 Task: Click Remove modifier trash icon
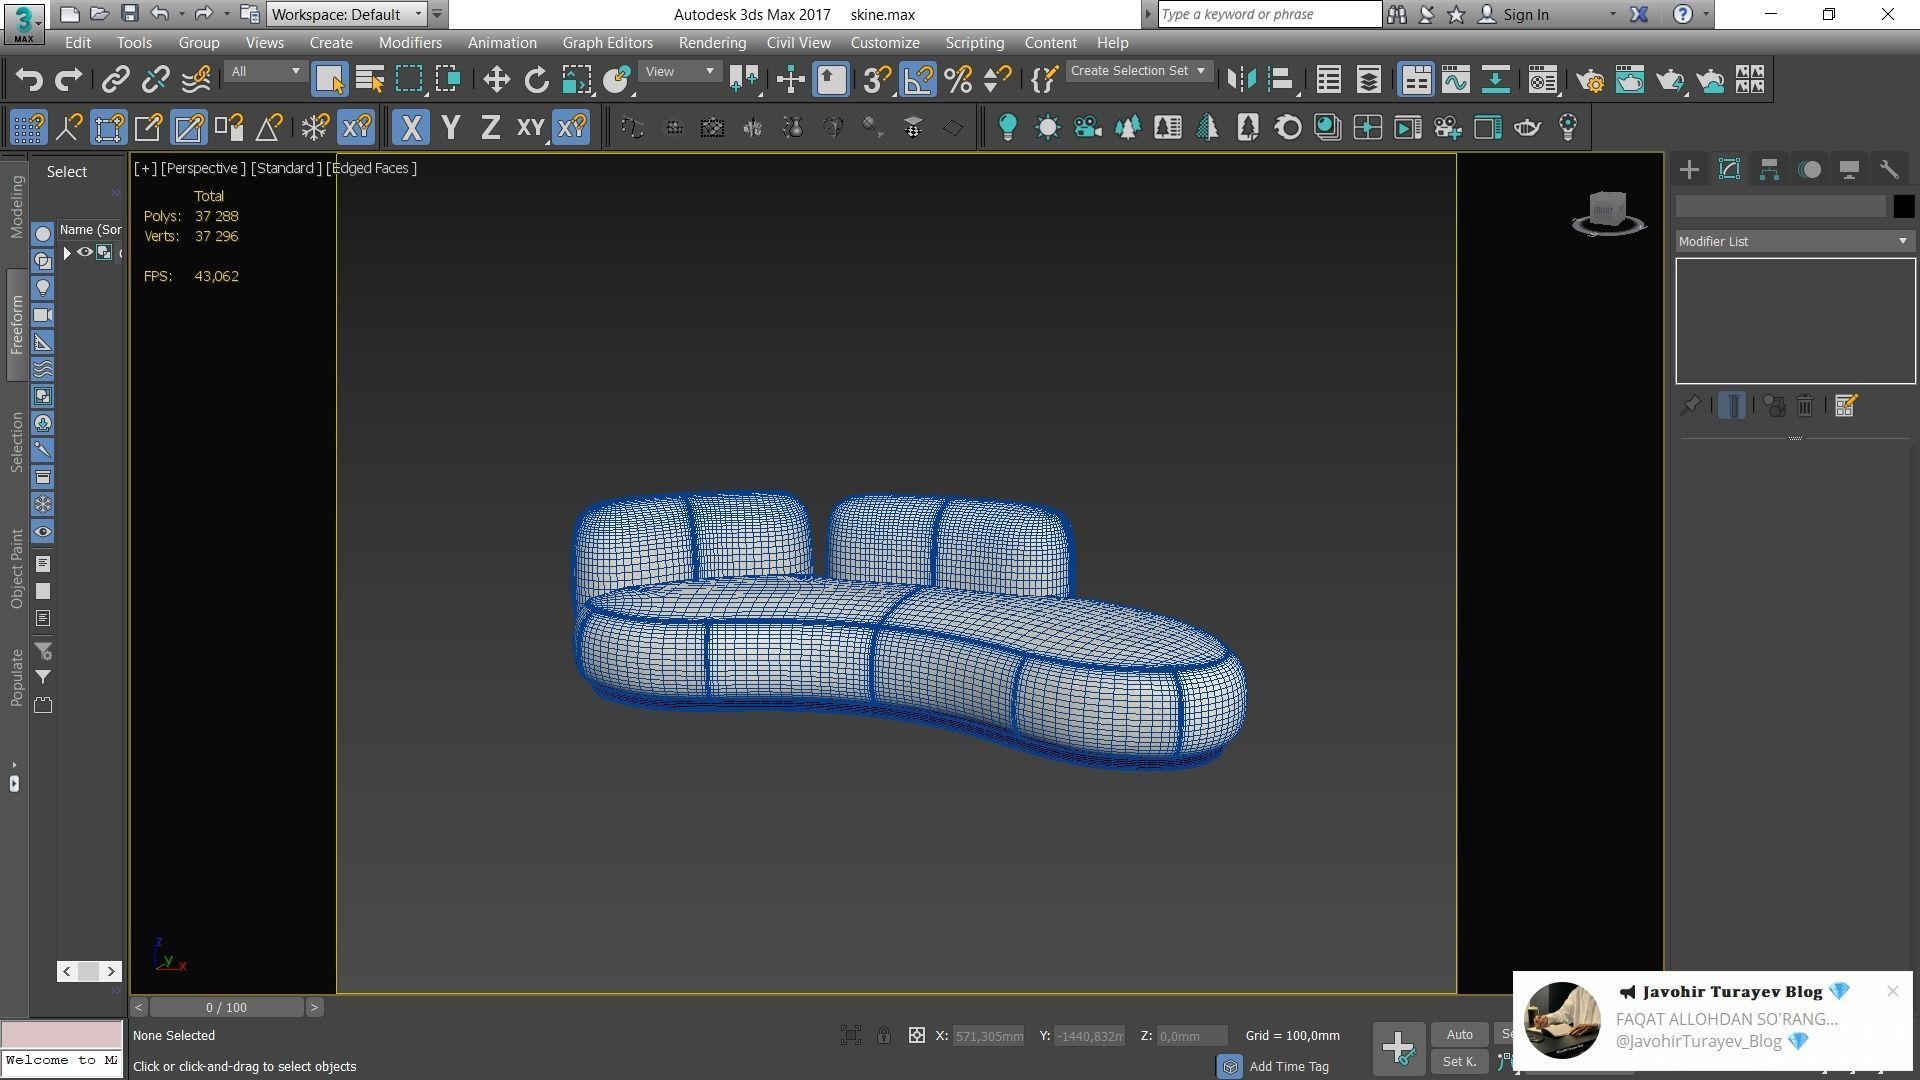click(1805, 406)
